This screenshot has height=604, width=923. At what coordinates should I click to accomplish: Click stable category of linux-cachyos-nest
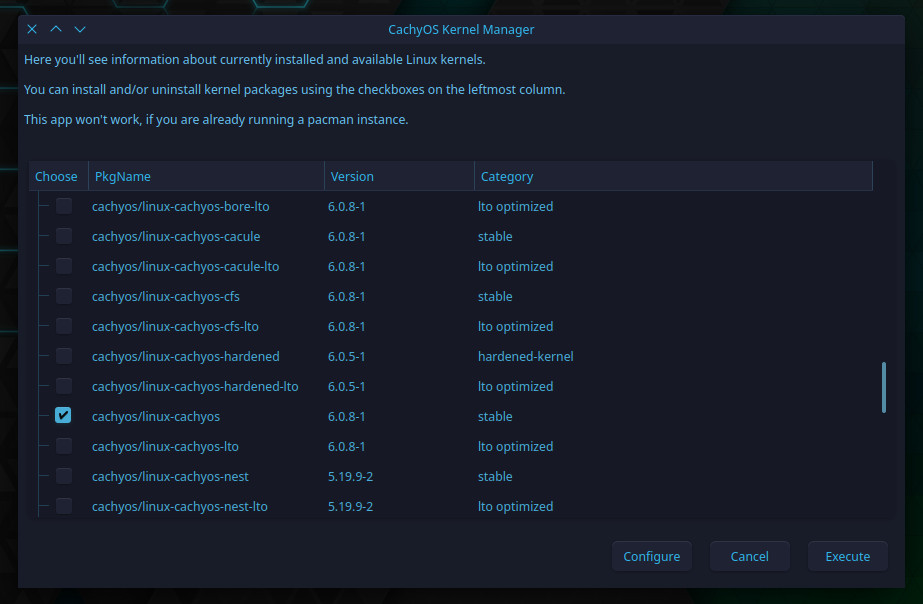click(x=495, y=477)
